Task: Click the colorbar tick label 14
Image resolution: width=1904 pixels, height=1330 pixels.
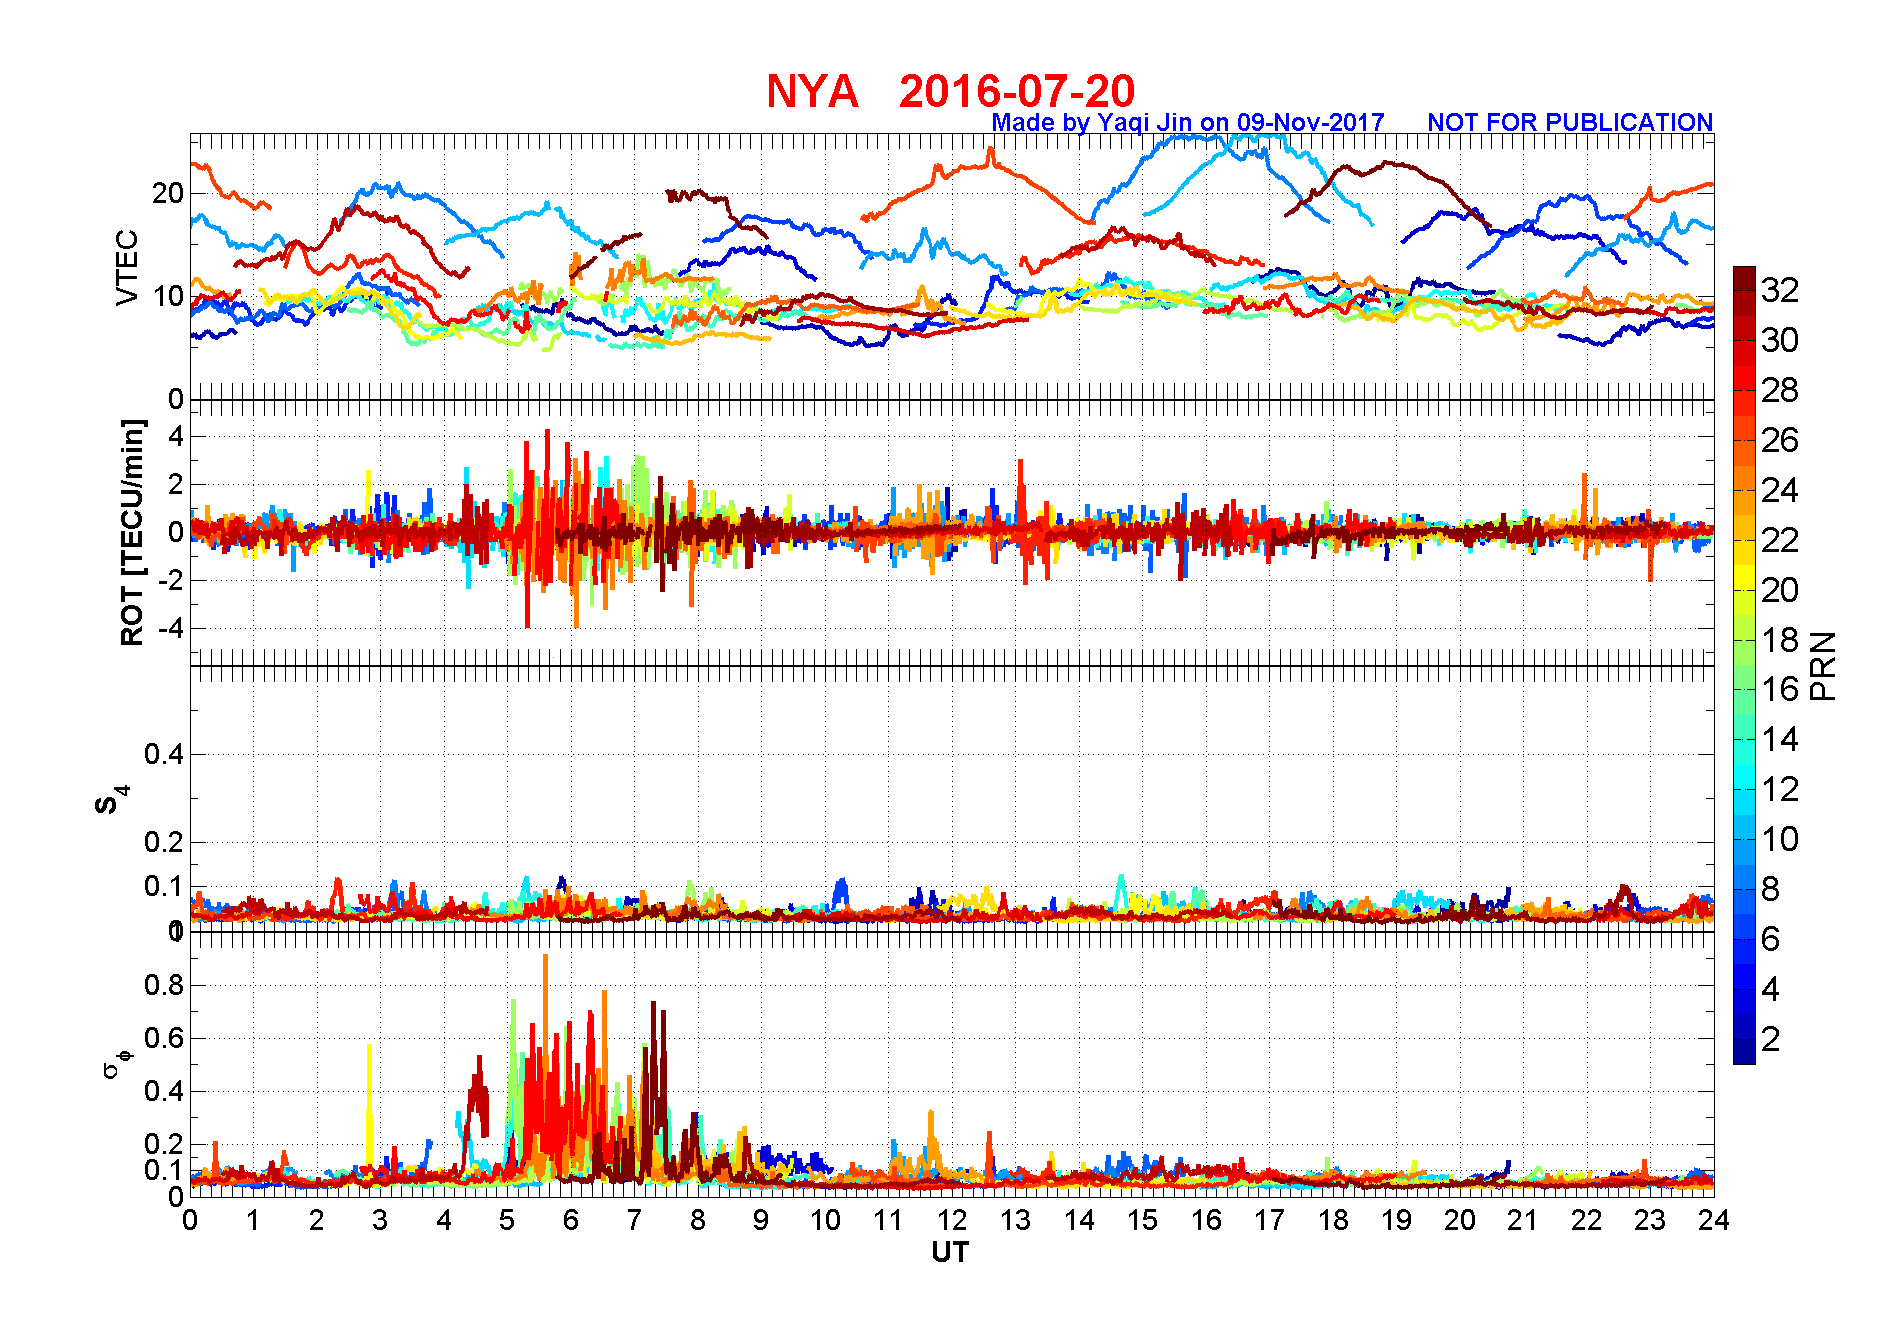Action: pyautogui.click(x=1780, y=739)
